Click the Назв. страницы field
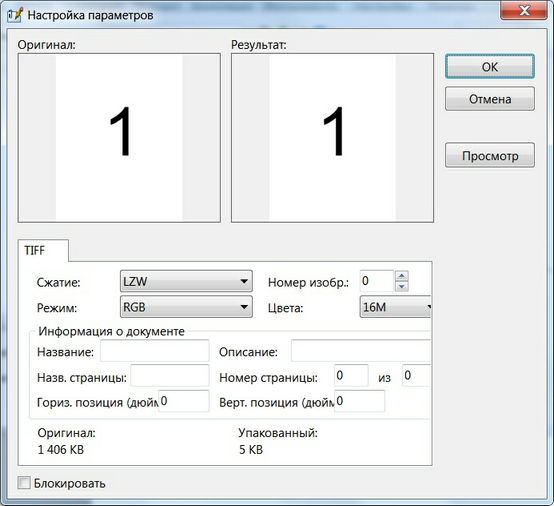 170,376
